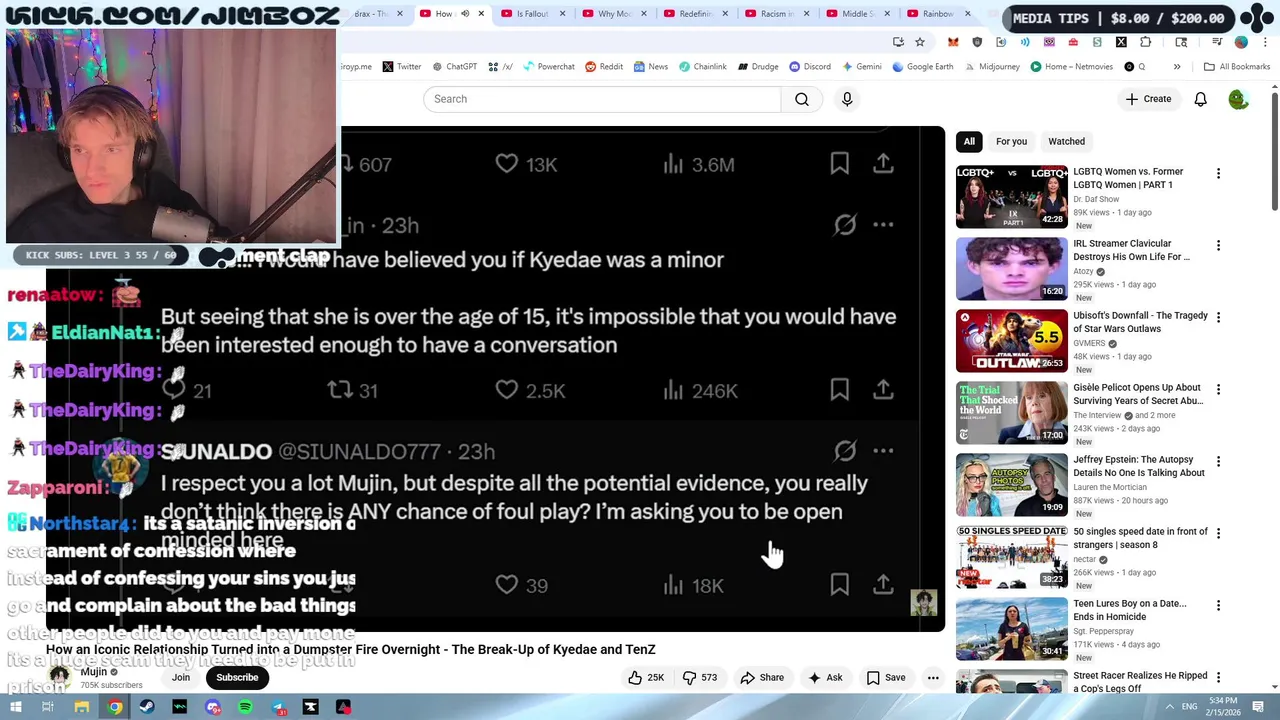Image resolution: width=1280 pixels, height=720 pixels.
Task: Open more actions ellipsis below video
Action: point(933,678)
